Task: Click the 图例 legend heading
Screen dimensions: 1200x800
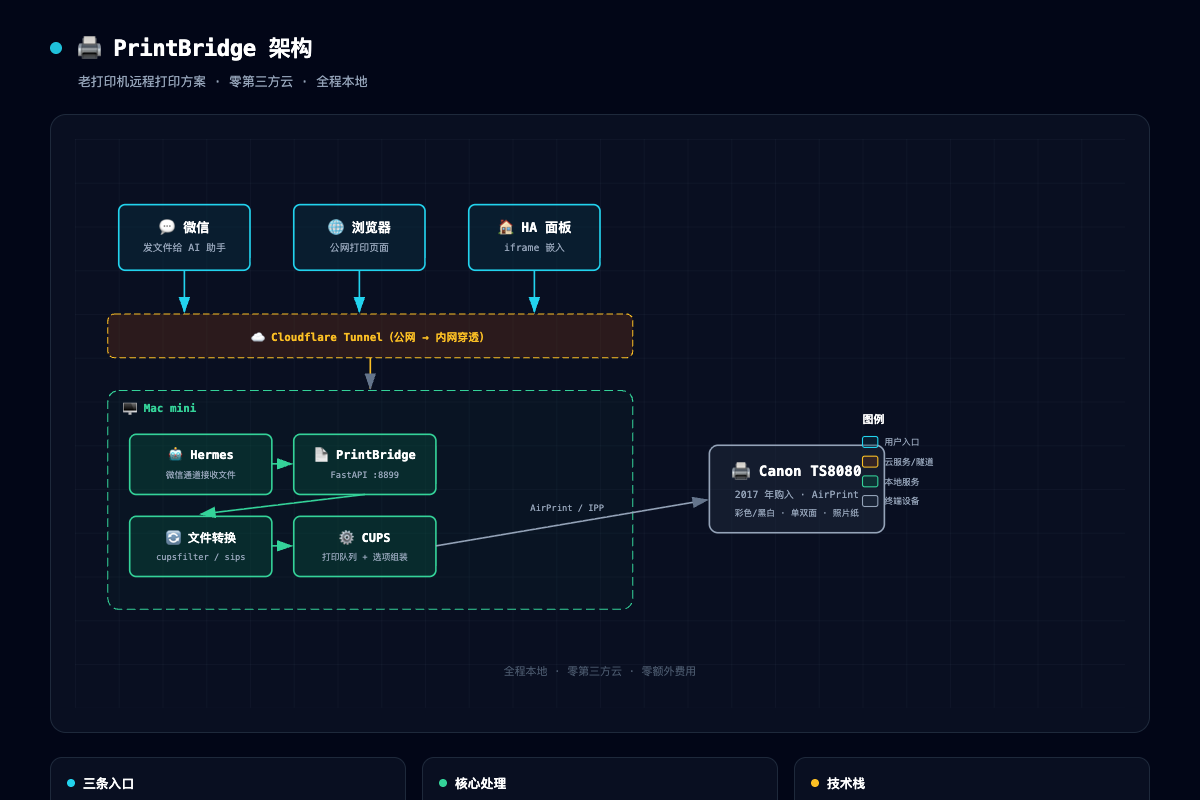Action: 873,419
